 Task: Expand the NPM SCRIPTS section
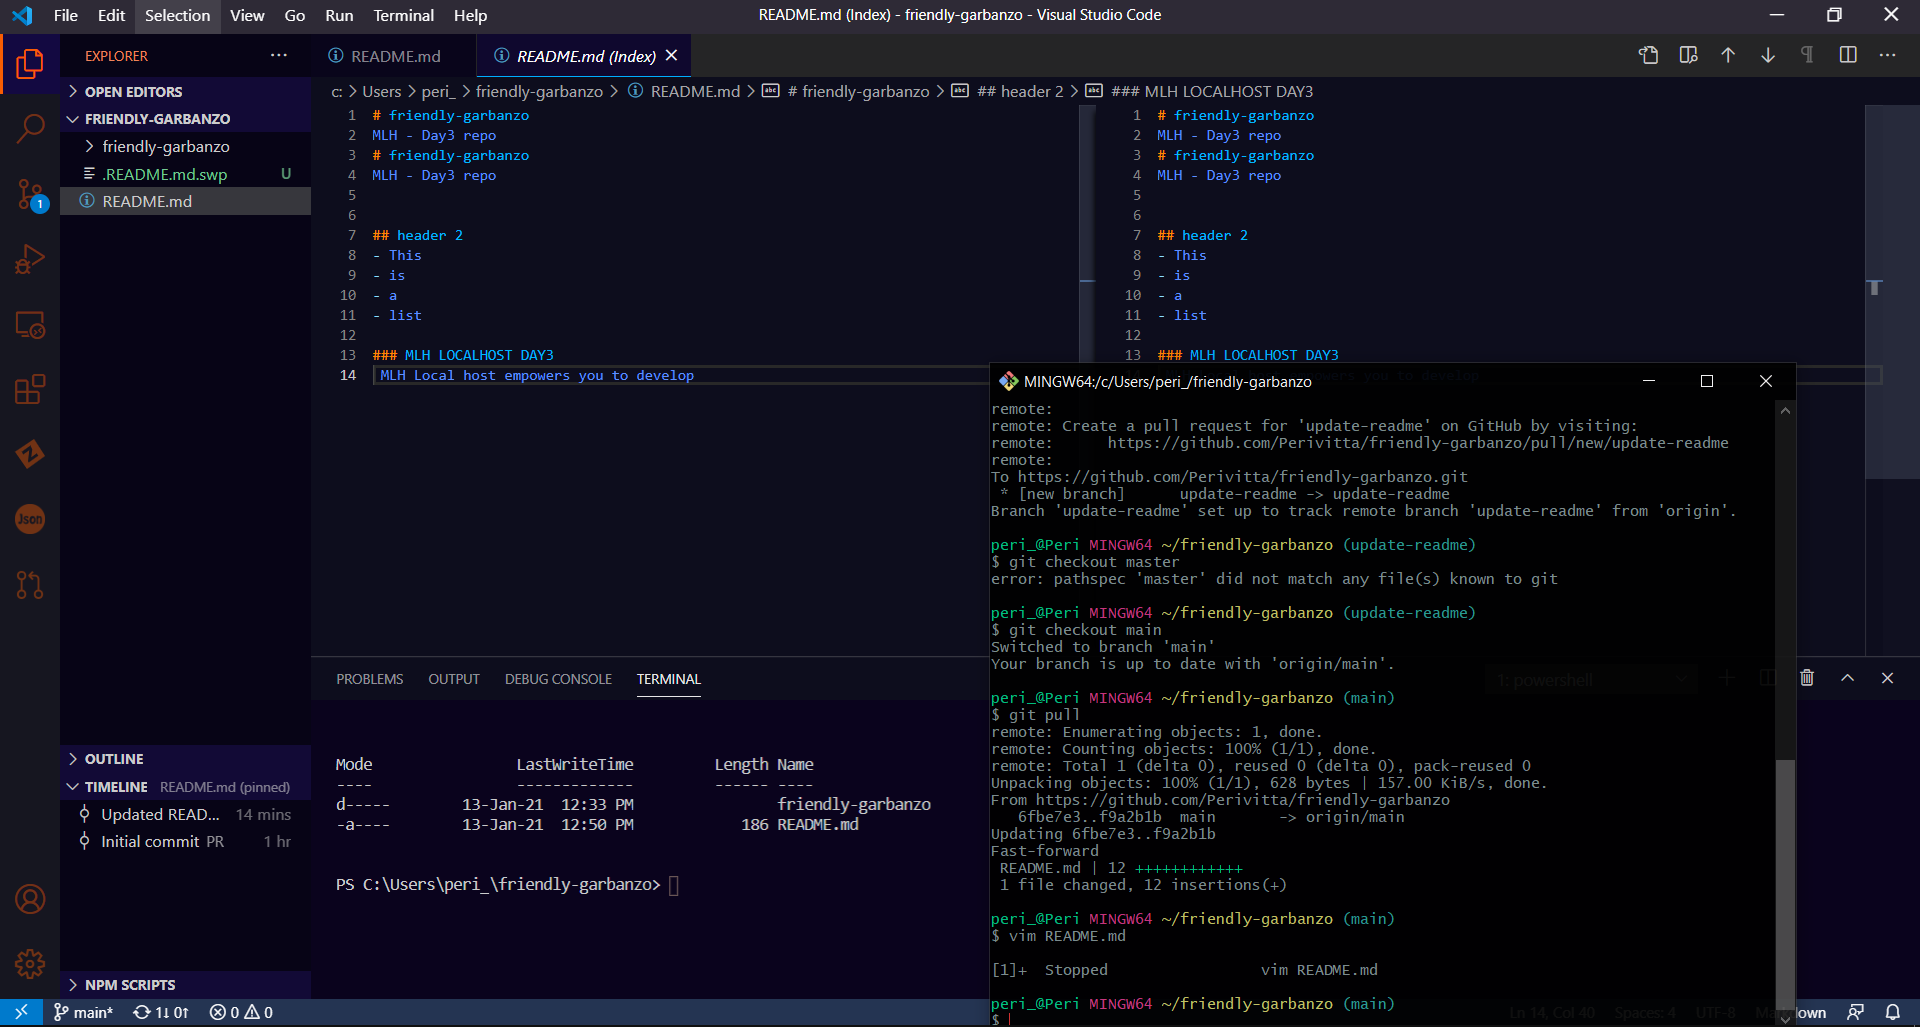pos(129,985)
